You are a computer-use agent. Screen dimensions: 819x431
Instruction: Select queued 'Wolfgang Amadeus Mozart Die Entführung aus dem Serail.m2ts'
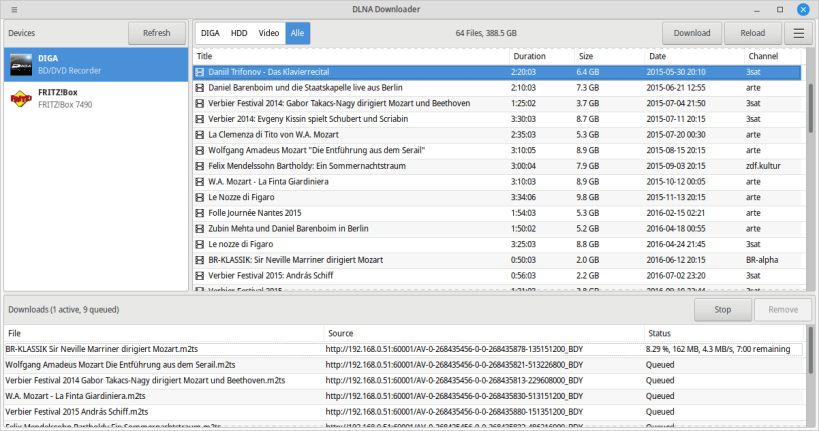click(120, 365)
